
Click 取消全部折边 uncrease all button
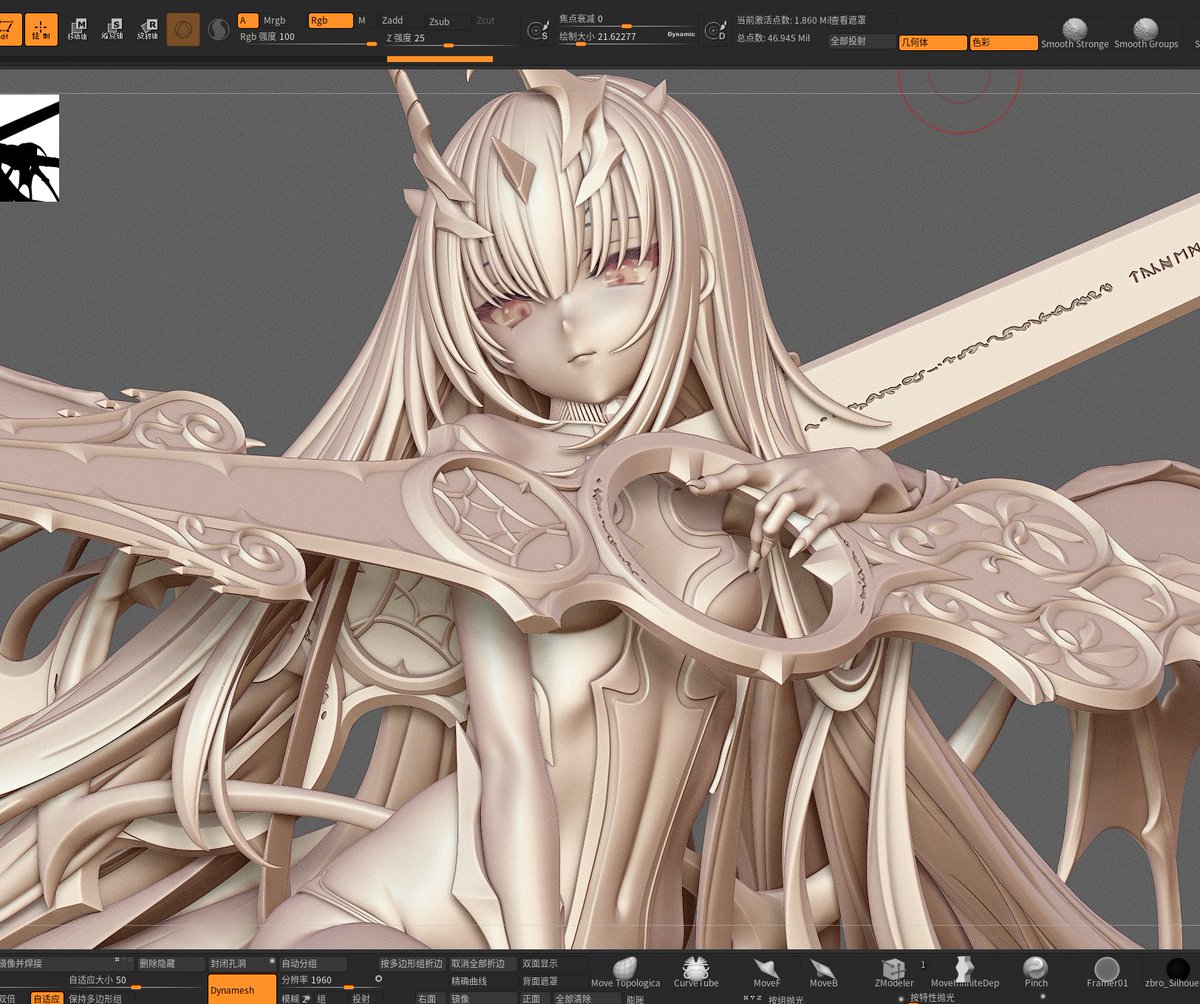483,964
